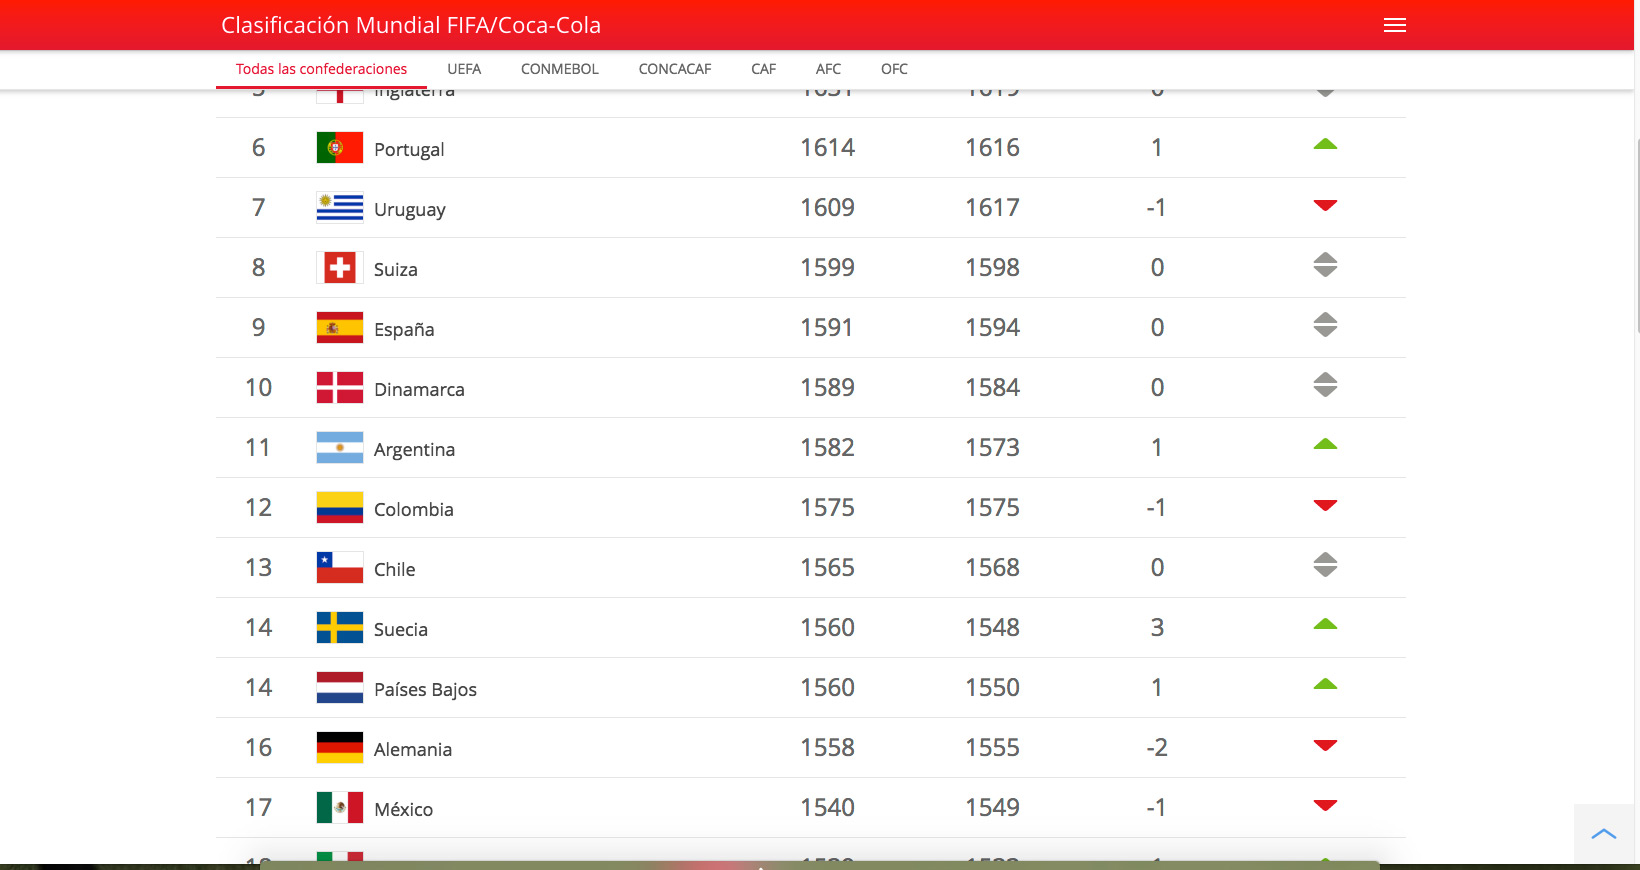Click green up arrow in Suecia row
Image resolution: width=1640 pixels, height=870 pixels.
(1325, 624)
